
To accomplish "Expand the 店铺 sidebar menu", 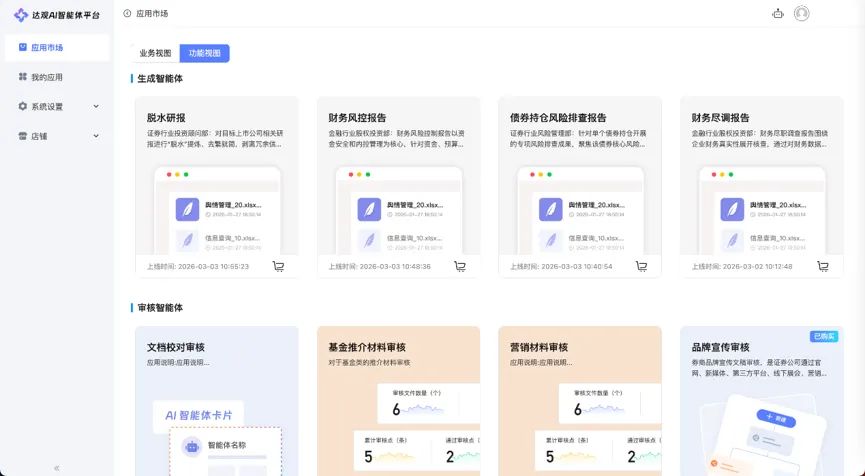I will pos(57,136).
